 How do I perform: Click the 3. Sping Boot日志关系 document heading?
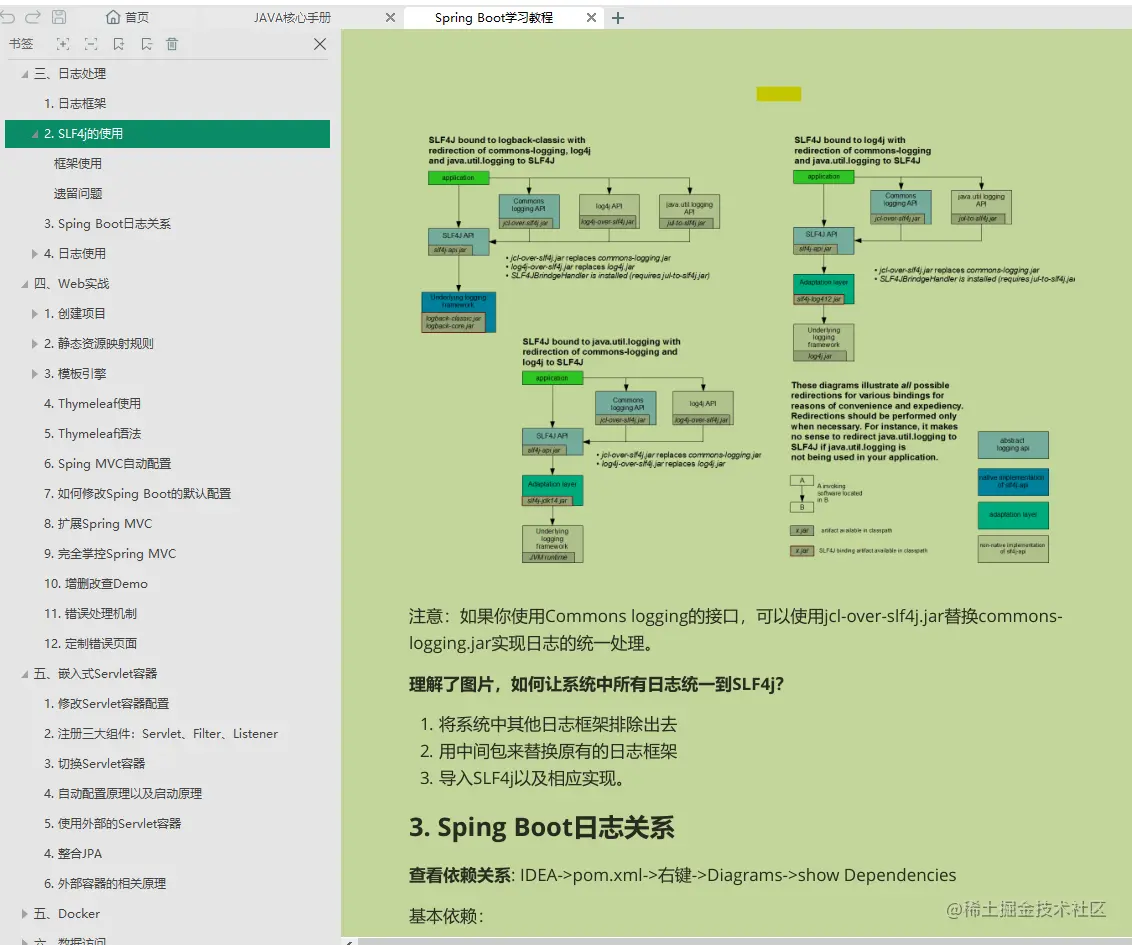pyautogui.click(x=541, y=827)
